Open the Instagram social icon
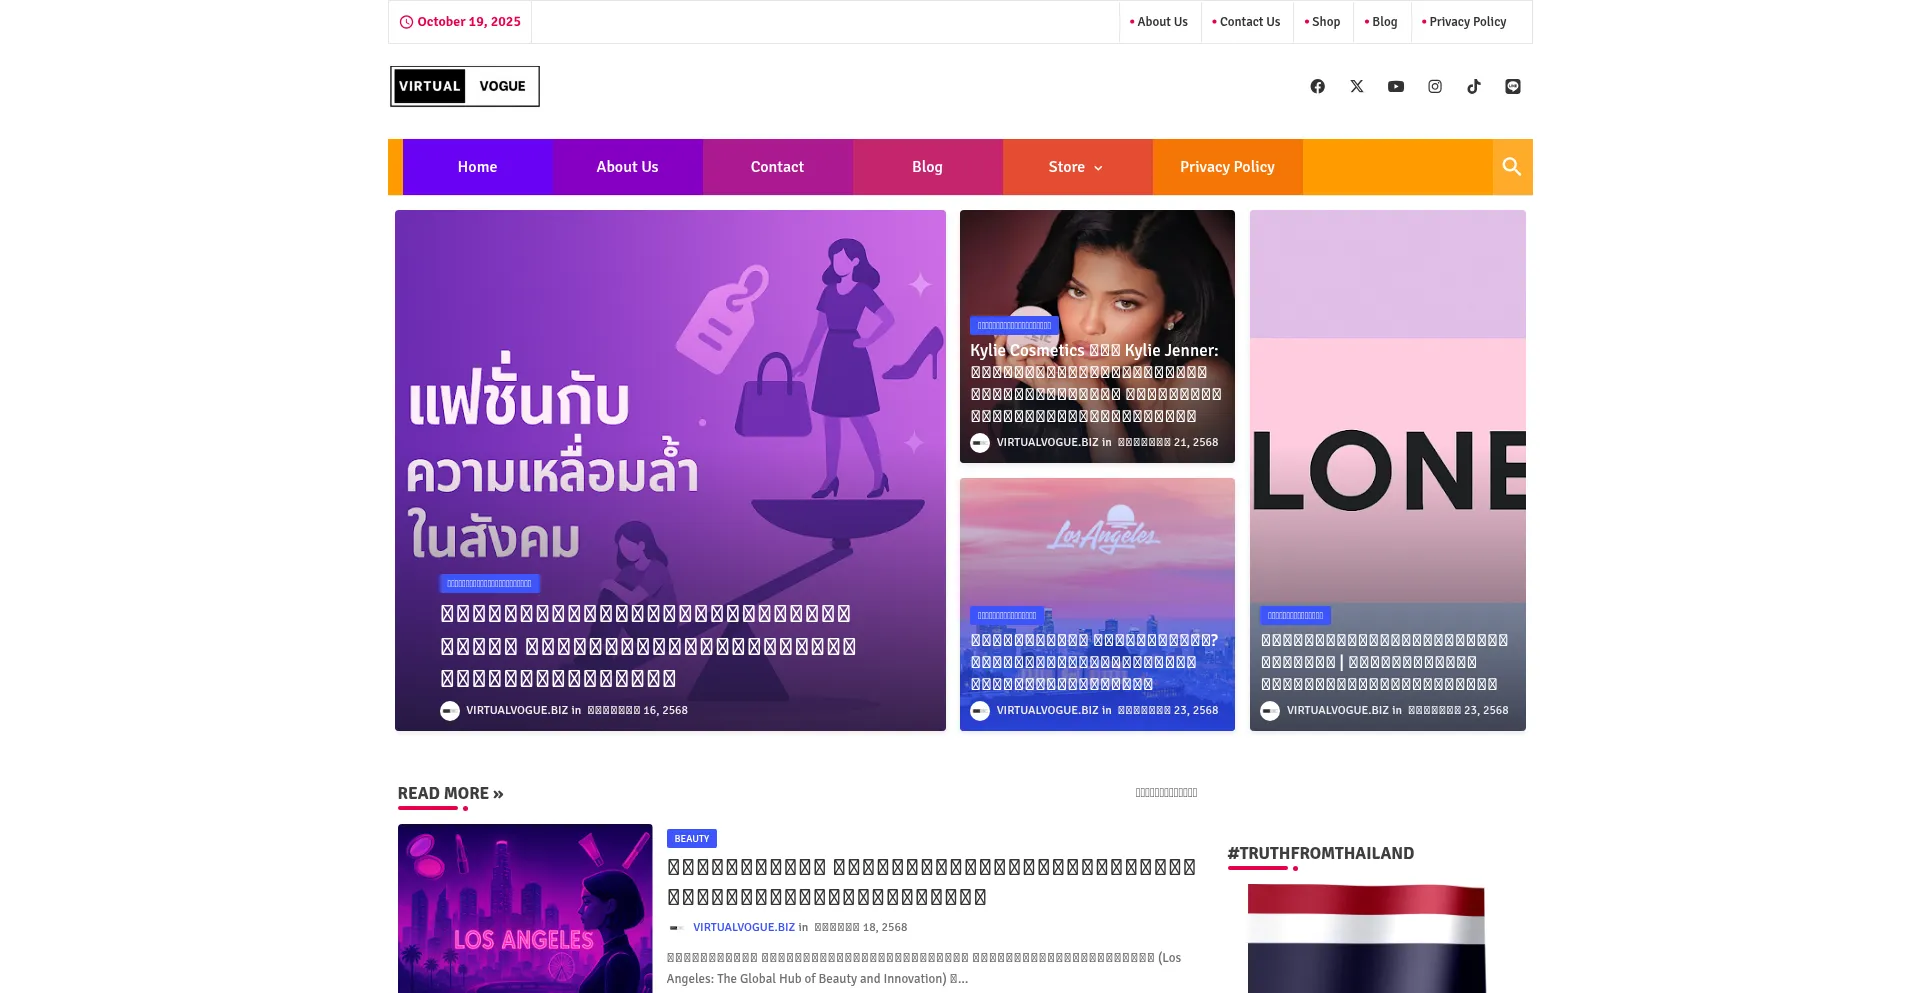This screenshot has width=1920, height=993. [1434, 87]
